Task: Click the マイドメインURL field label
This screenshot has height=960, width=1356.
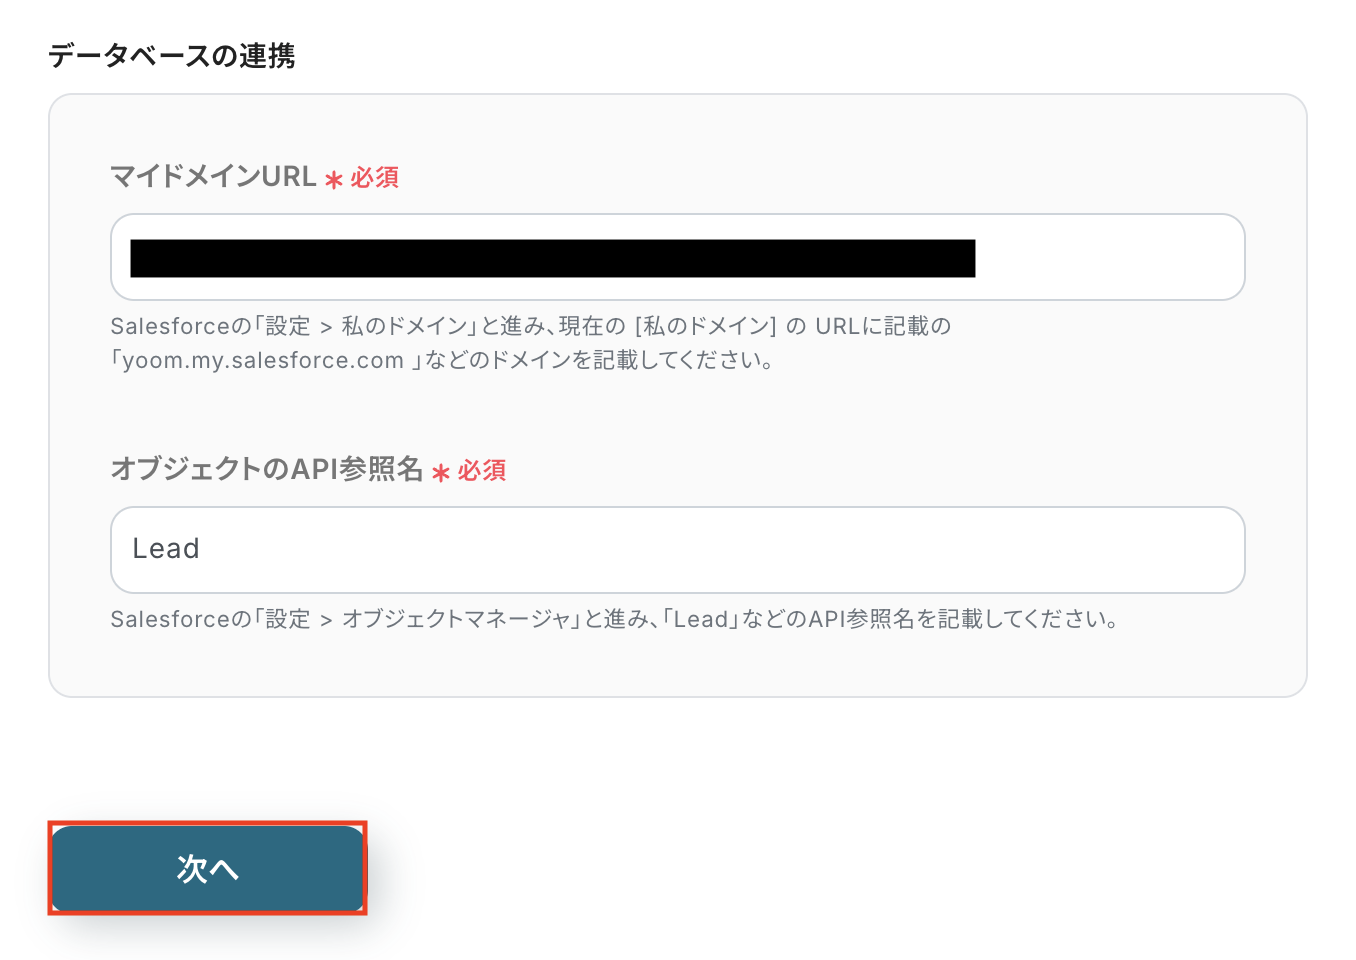Action: pyautogui.click(x=213, y=177)
